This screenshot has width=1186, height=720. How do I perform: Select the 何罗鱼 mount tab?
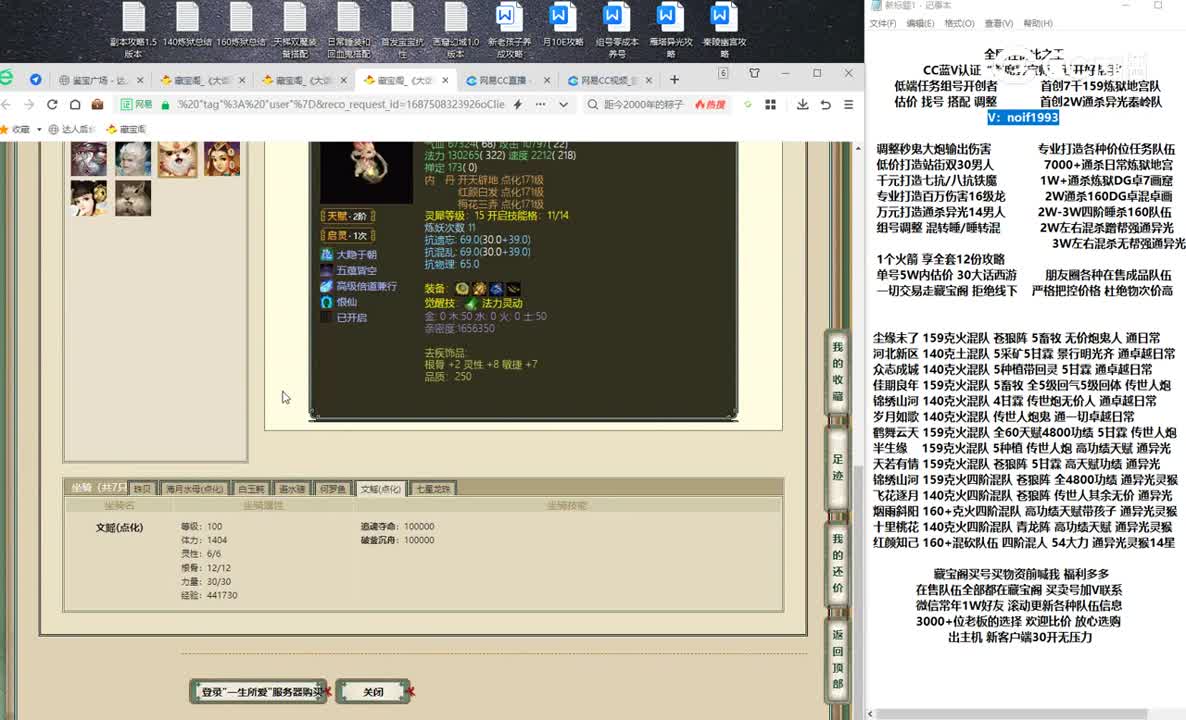click(333, 489)
